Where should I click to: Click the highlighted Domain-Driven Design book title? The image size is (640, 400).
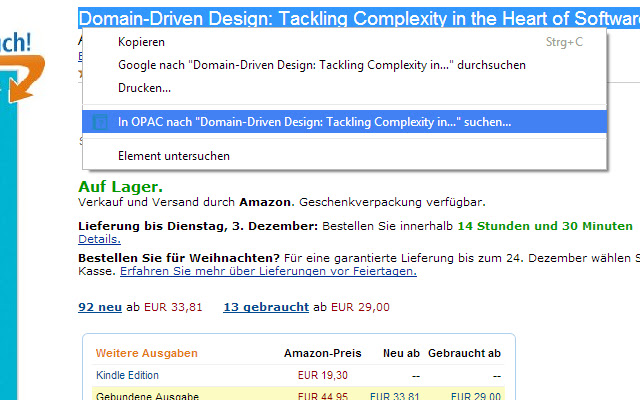point(359,18)
